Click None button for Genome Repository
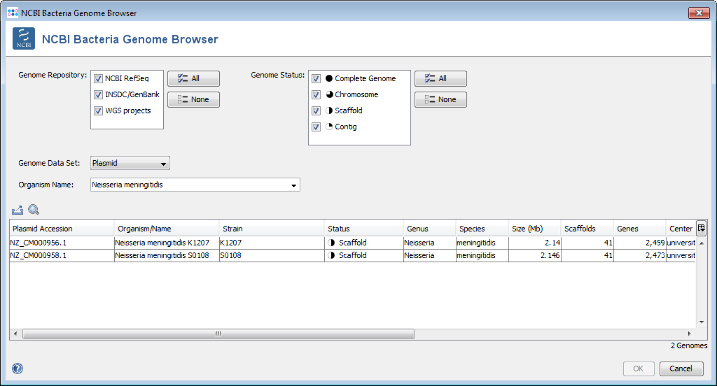717x386 pixels. (x=193, y=99)
